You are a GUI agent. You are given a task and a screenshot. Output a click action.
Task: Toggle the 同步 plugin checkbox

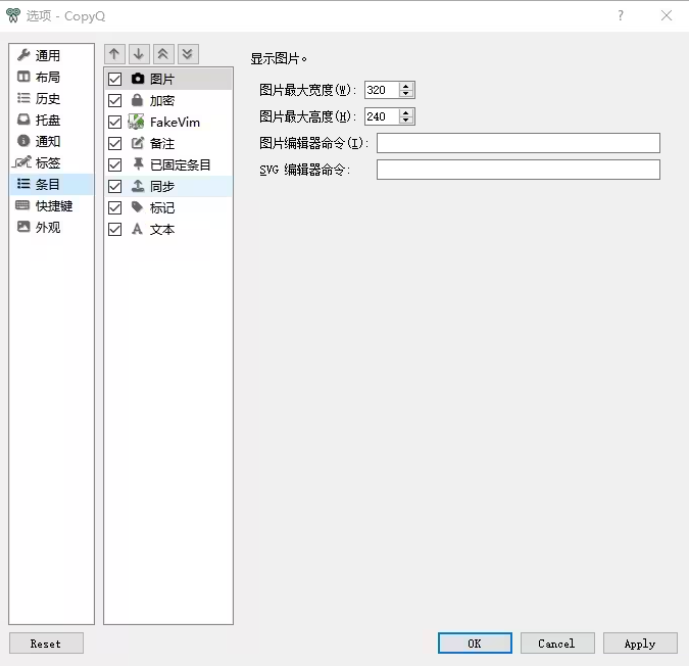(115, 187)
